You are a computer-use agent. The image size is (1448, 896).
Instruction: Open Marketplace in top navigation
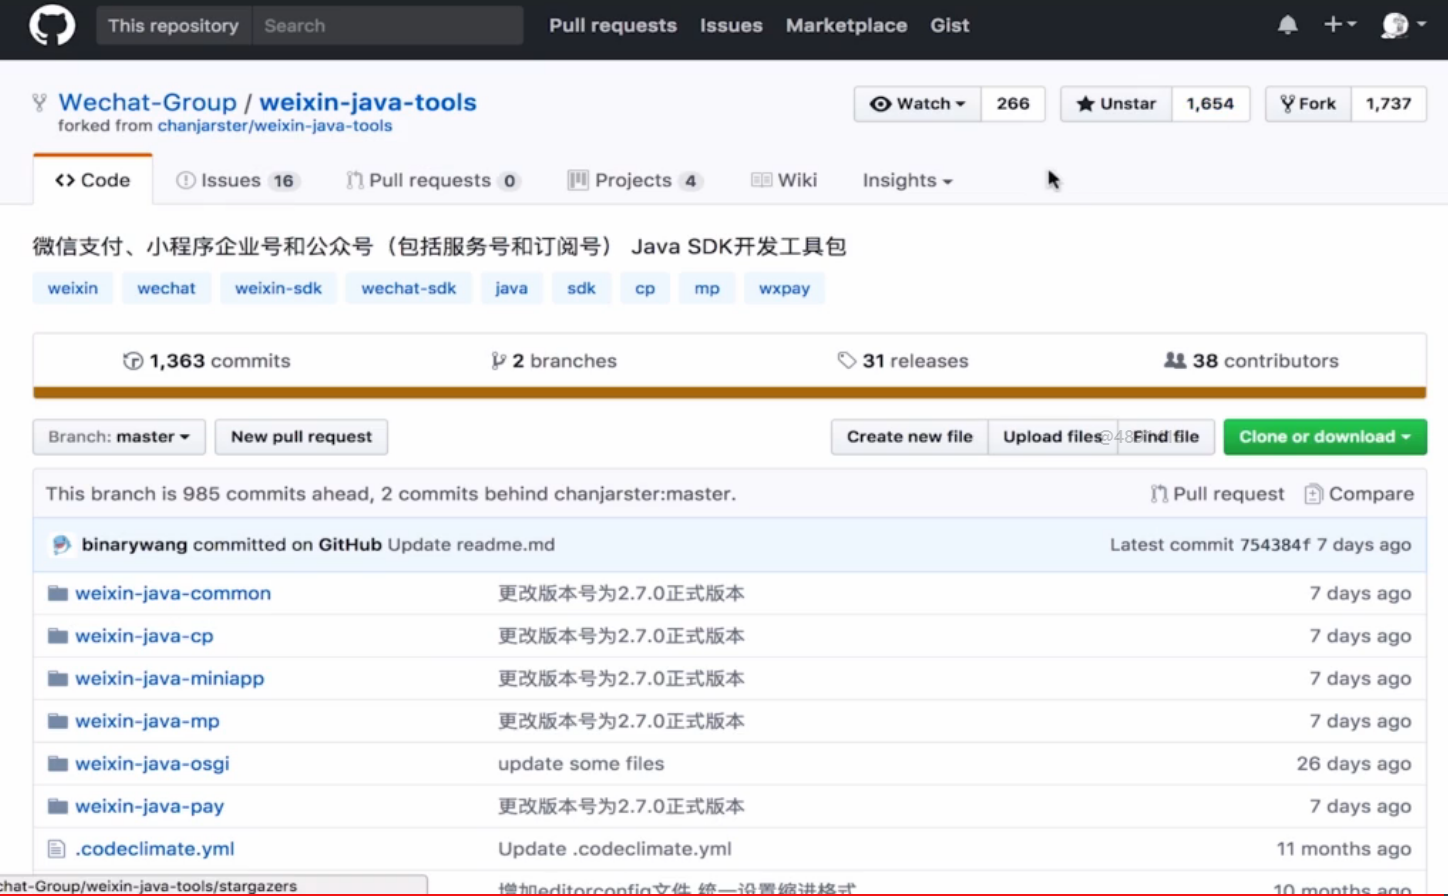click(846, 26)
